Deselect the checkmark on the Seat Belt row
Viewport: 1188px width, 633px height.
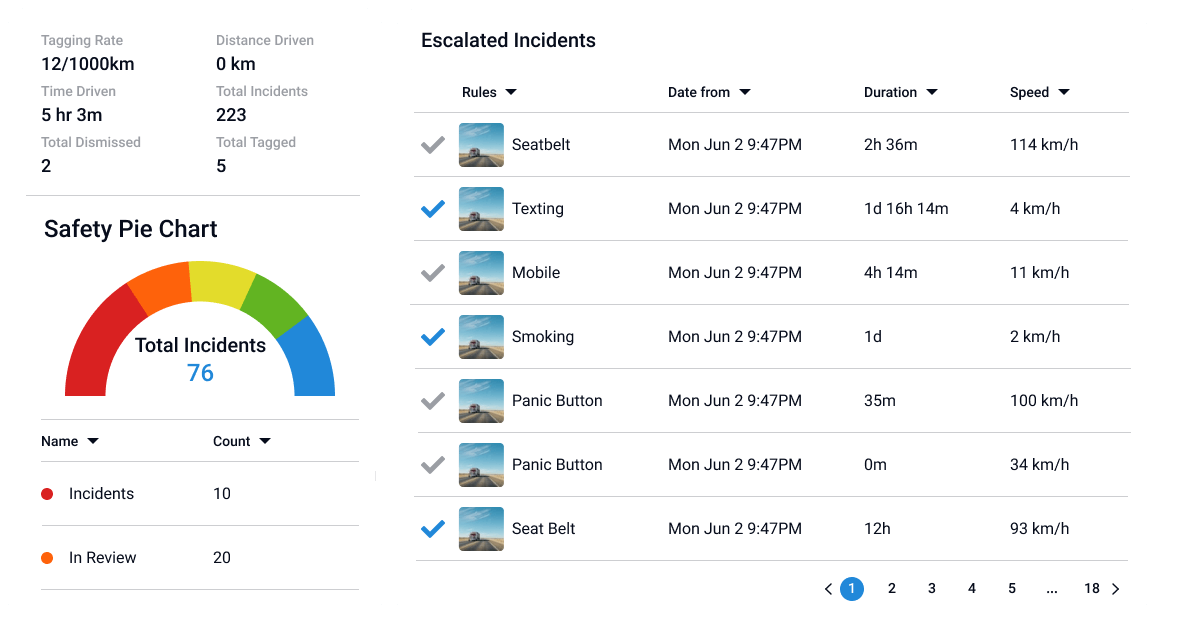pyautogui.click(x=432, y=528)
